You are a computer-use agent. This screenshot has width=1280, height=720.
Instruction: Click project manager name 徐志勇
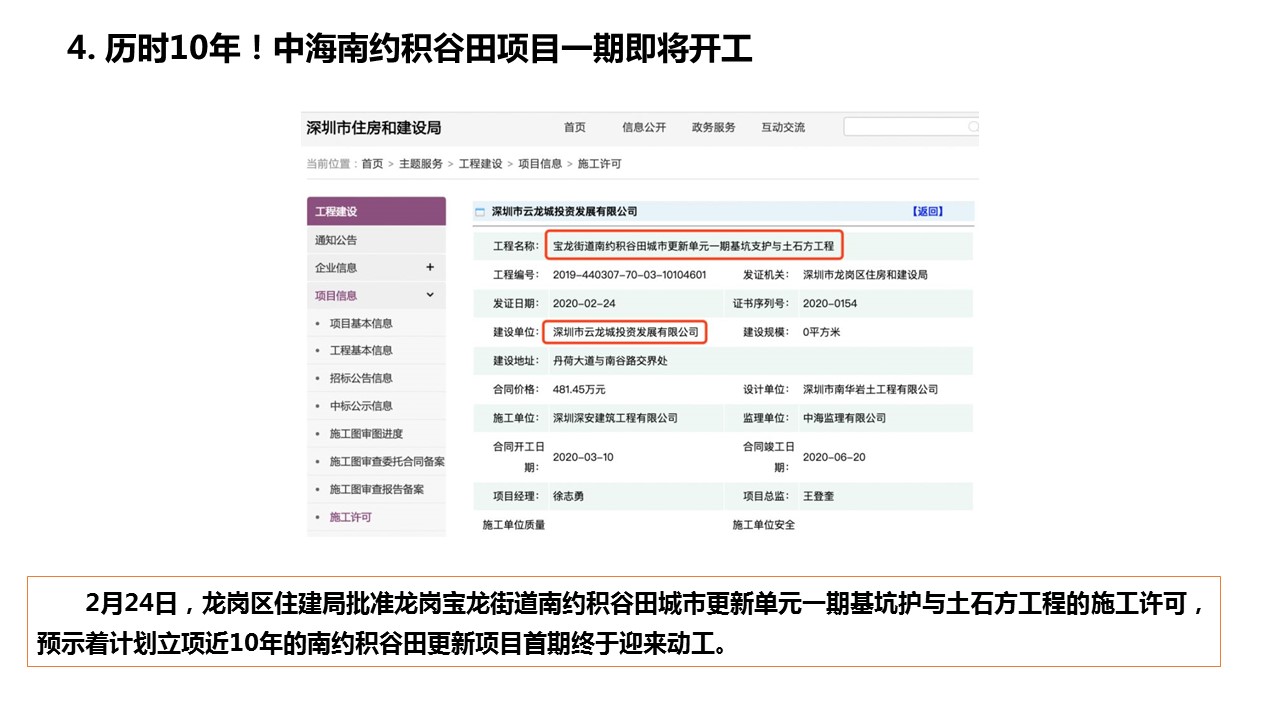point(568,495)
